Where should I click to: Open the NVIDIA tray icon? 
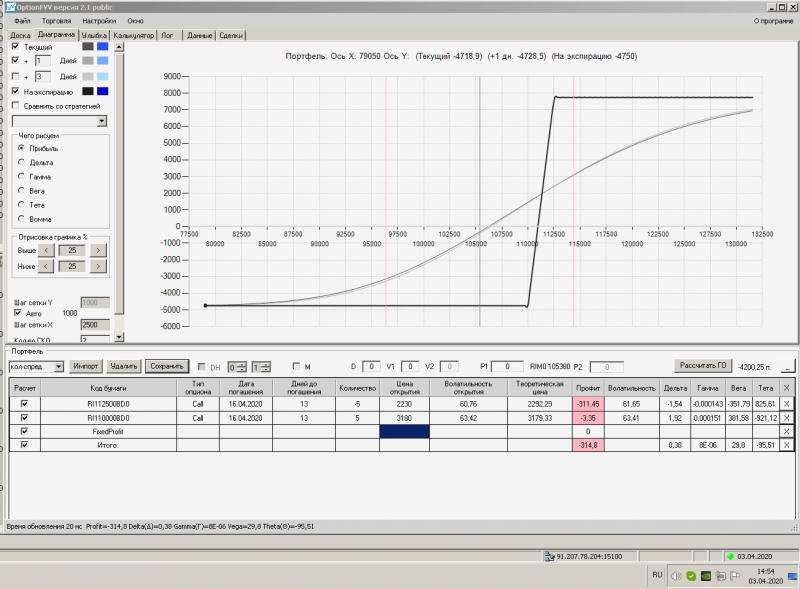pyautogui.click(x=706, y=576)
